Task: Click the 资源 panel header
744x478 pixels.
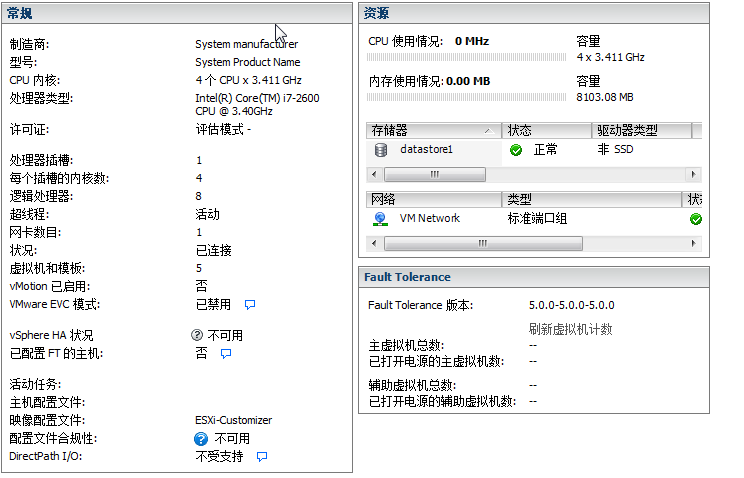Action: (x=534, y=13)
